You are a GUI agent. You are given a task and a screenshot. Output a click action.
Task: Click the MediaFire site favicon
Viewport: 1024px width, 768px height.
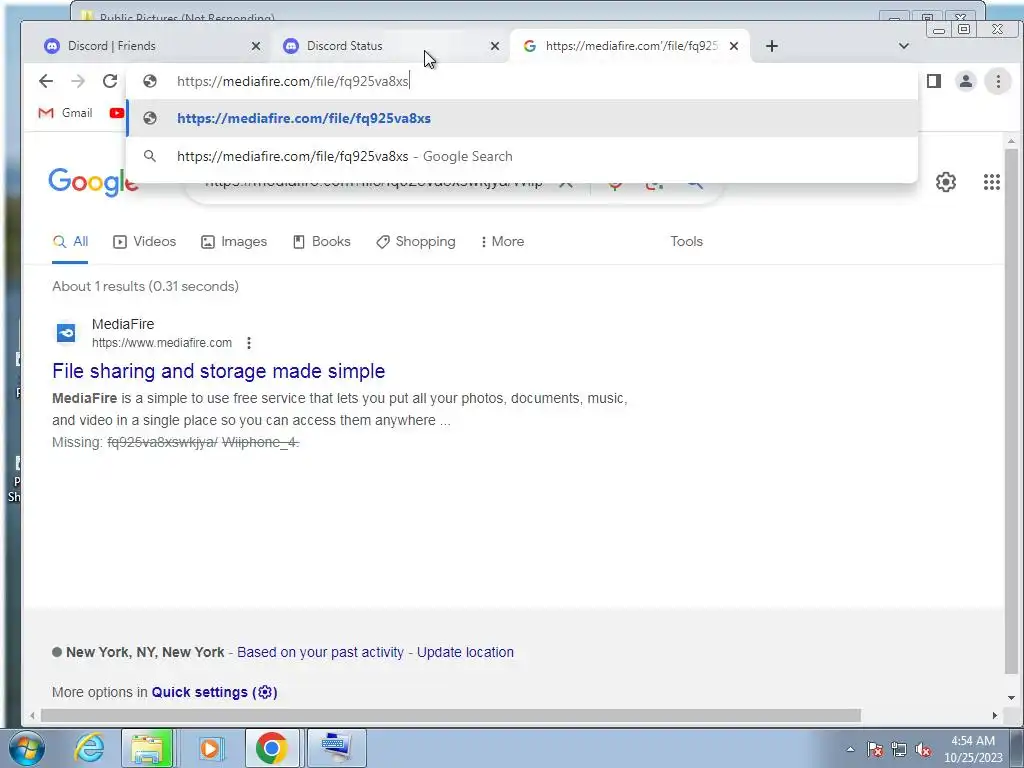[65, 333]
